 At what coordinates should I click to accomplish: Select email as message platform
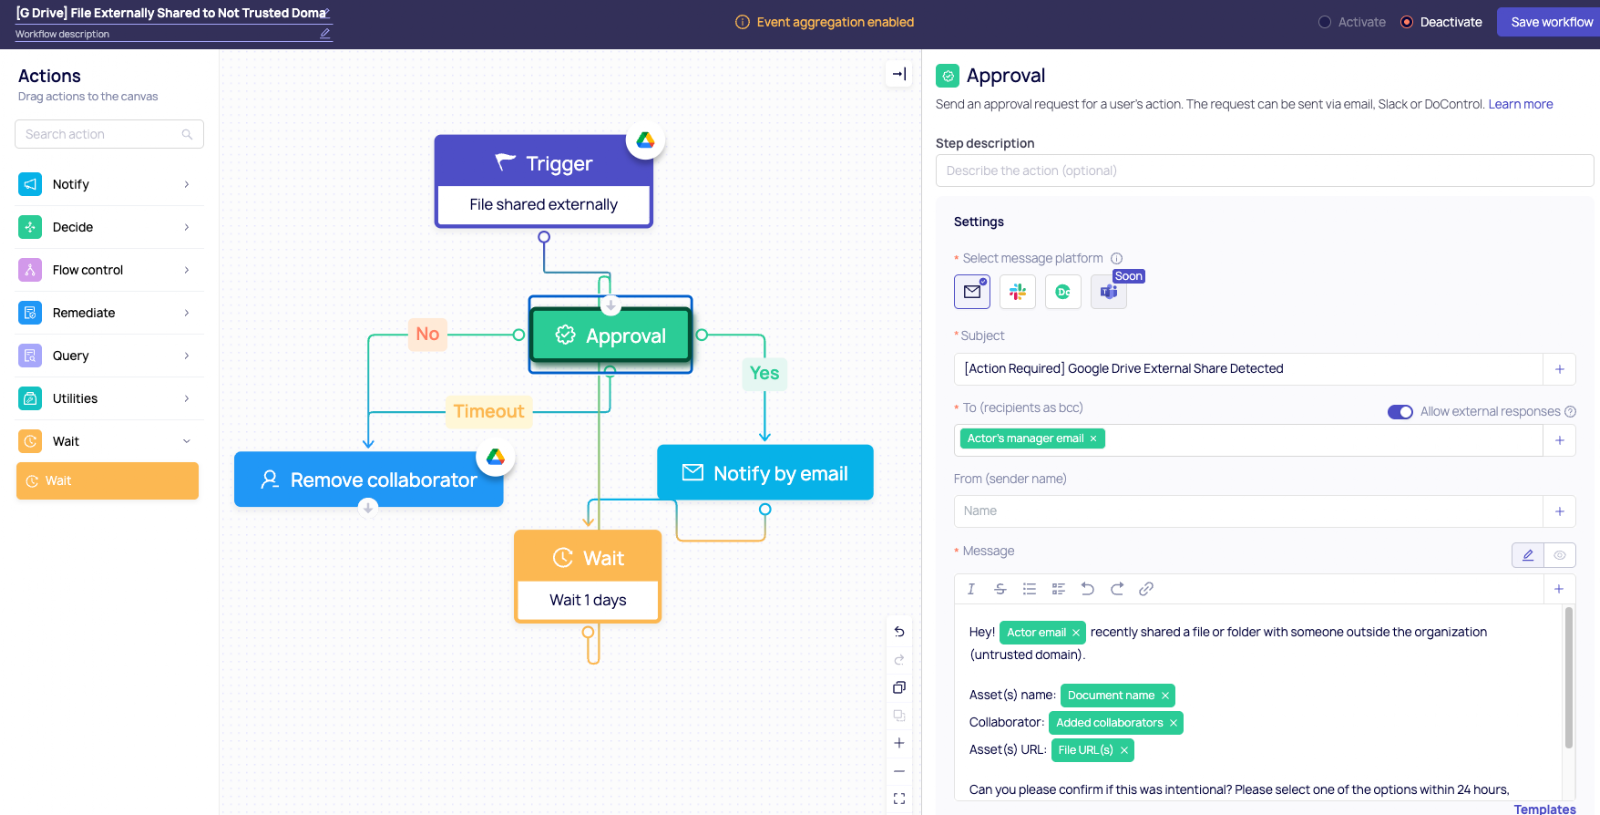[972, 291]
